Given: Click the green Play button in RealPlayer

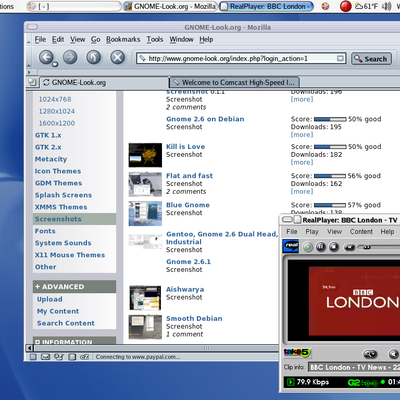Looking at the screenshot, I should click(308, 247).
